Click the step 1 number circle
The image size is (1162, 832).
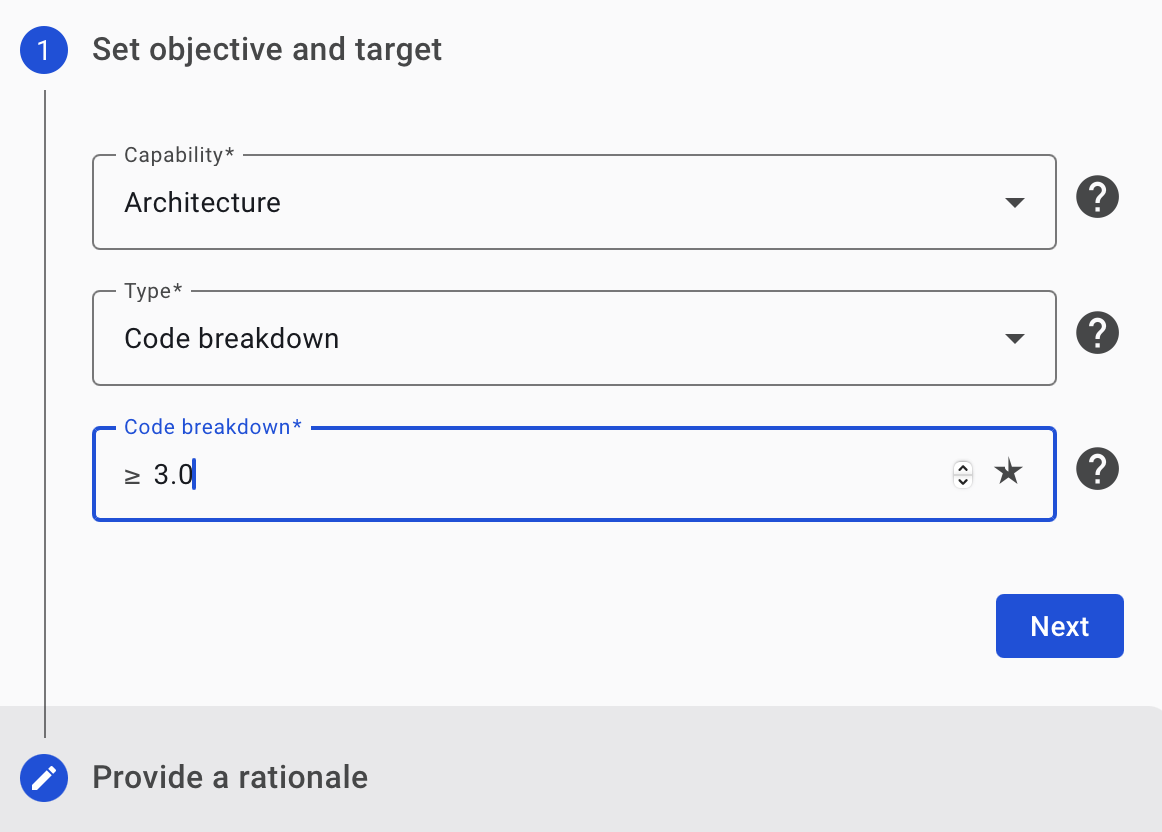pyautogui.click(x=44, y=50)
